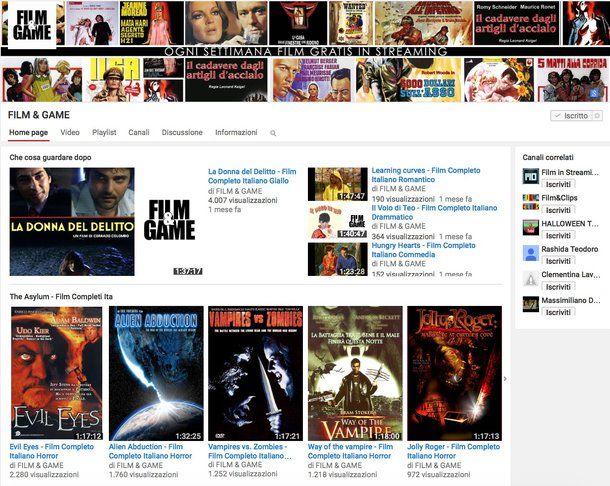
Task: Play Learning curves video thumbnail
Action: click(x=338, y=184)
